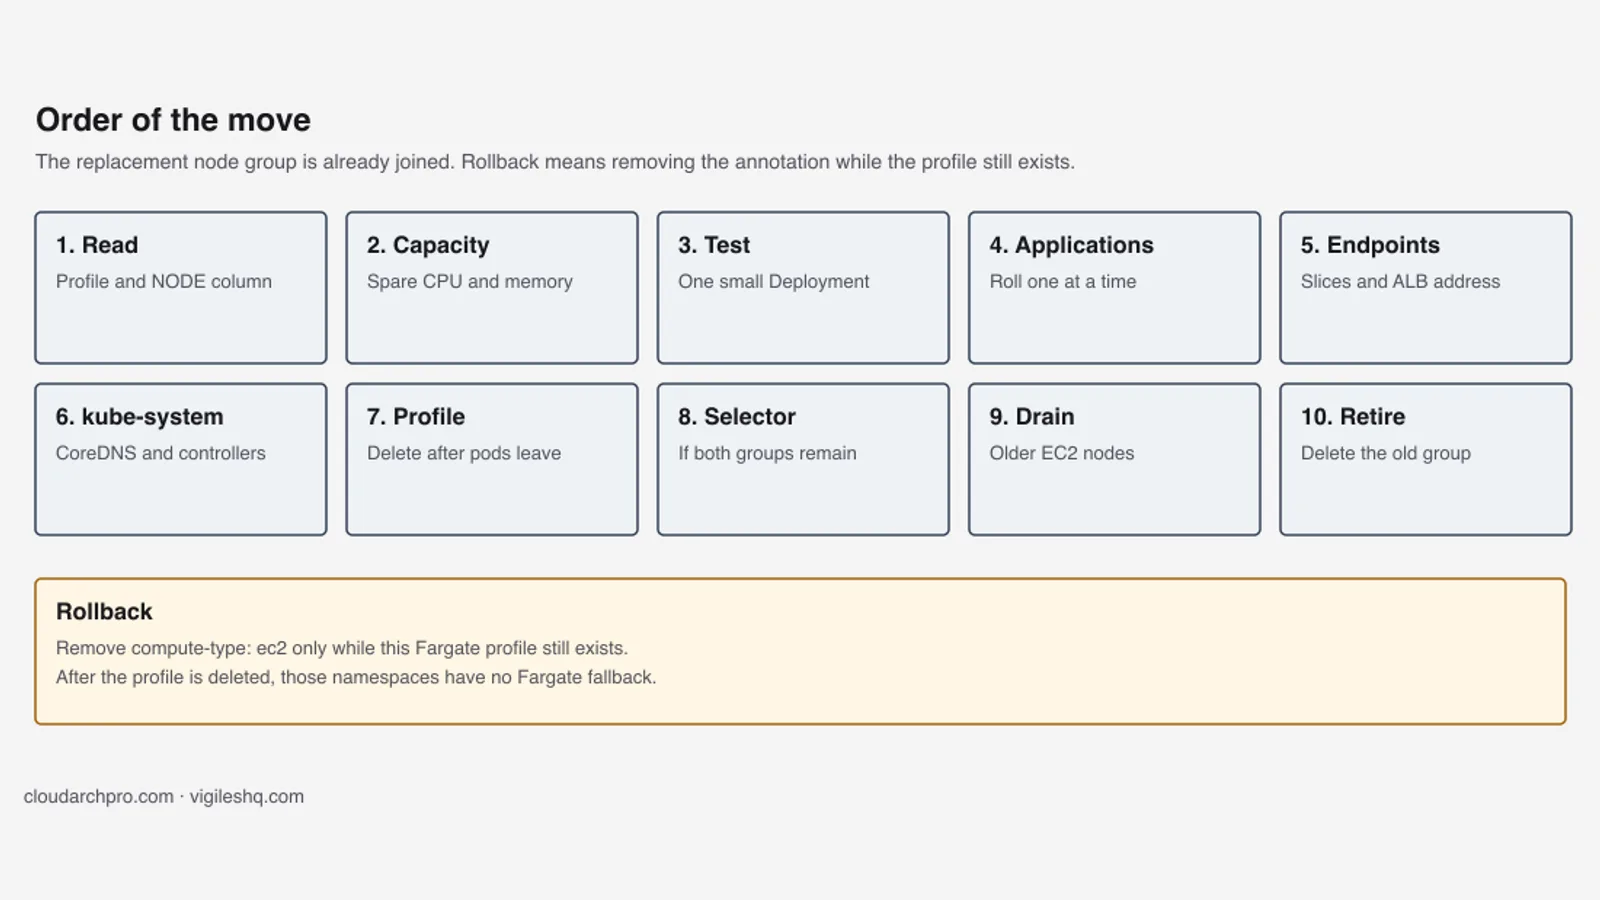Viewport: 1600px width, 900px height.
Task: Click the subtitle about the replacement node group
Action: [x=555, y=162]
